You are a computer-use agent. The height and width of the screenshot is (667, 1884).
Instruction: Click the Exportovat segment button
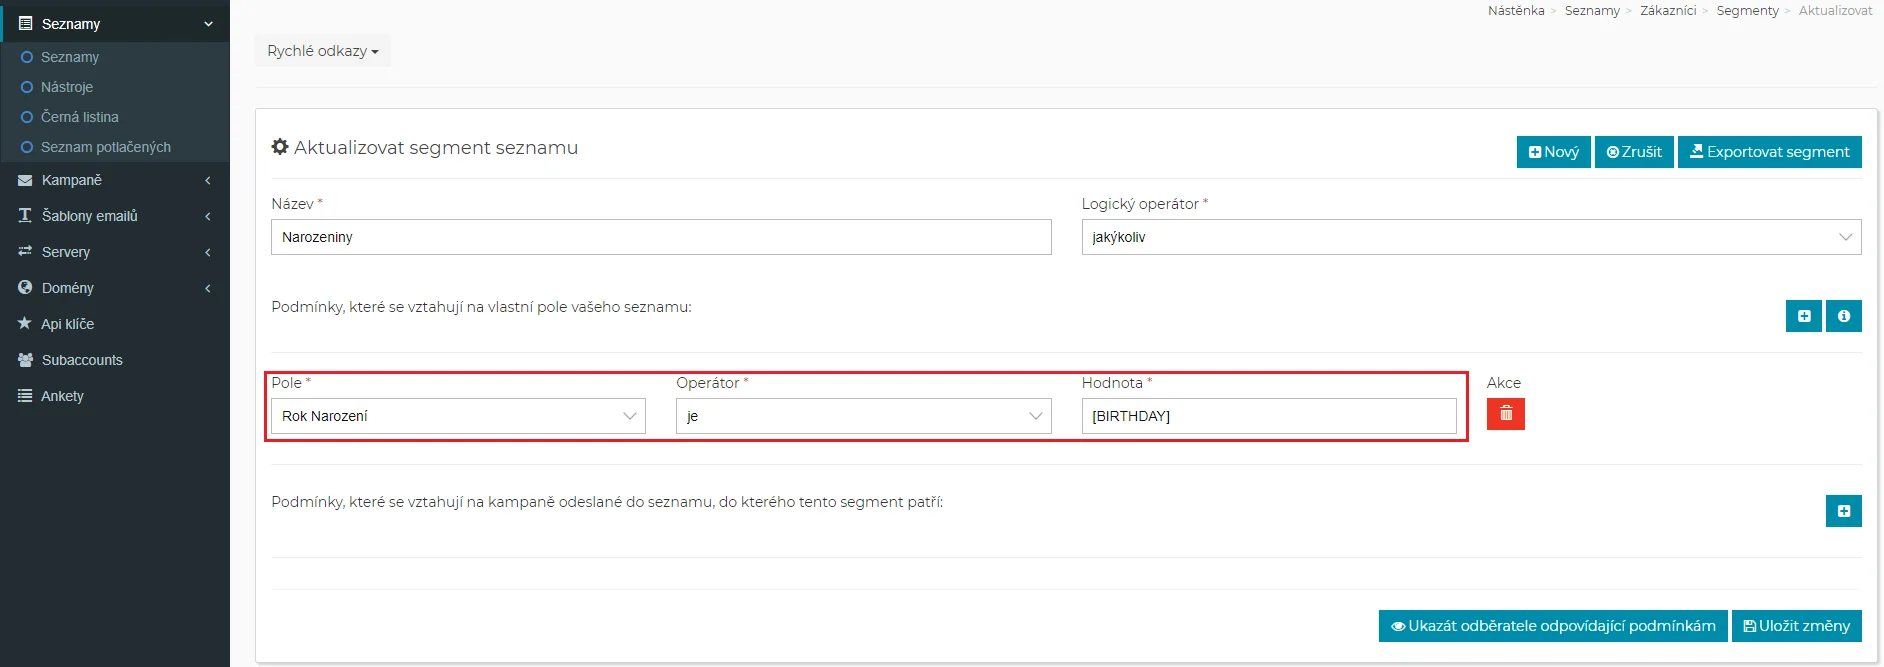(1769, 152)
